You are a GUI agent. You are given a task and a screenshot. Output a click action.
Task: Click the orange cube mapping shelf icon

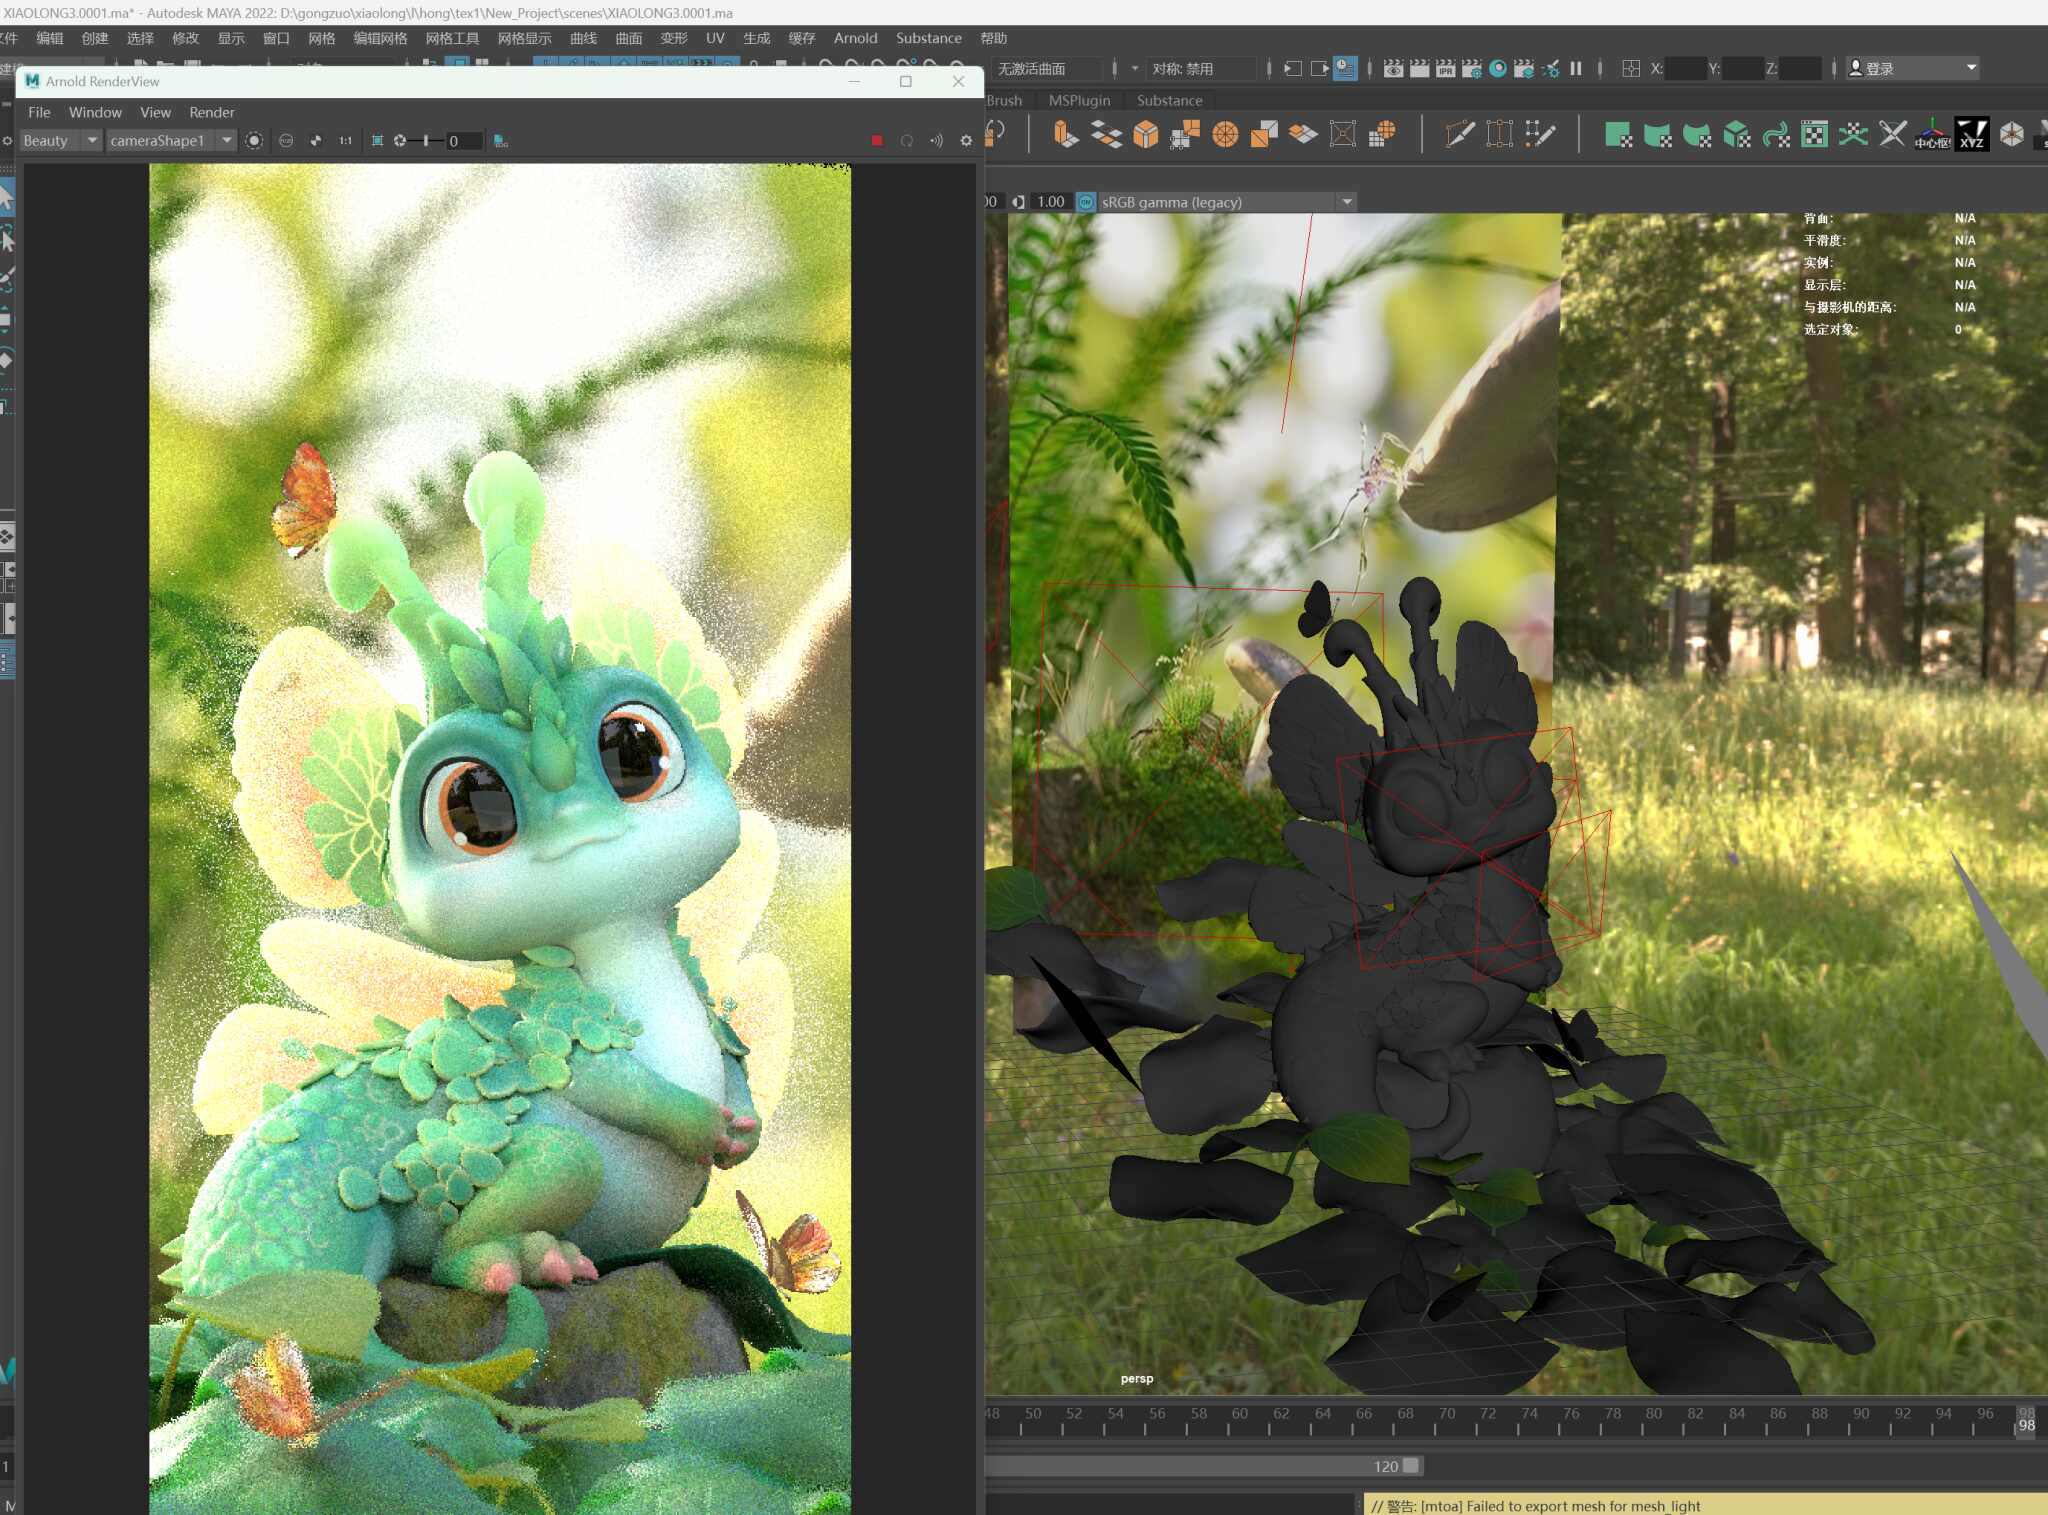click(1146, 134)
